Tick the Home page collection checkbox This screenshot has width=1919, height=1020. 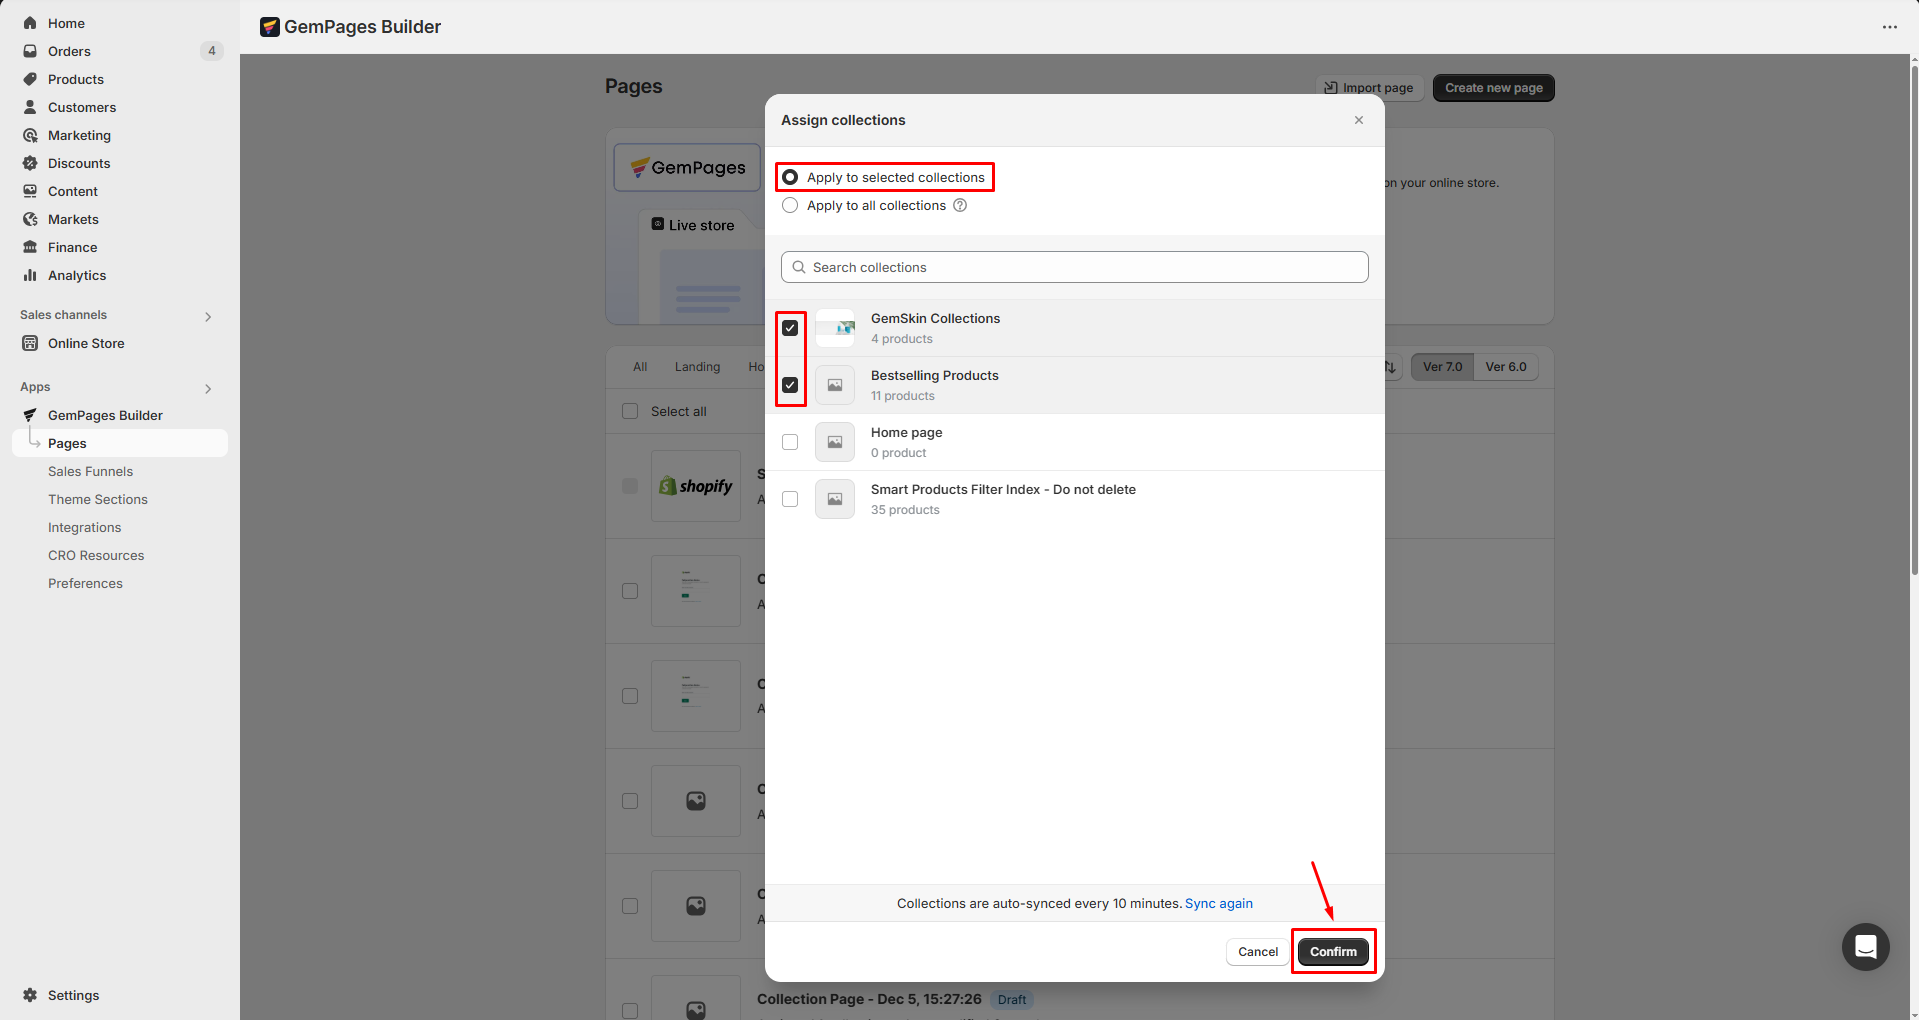point(790,442)
